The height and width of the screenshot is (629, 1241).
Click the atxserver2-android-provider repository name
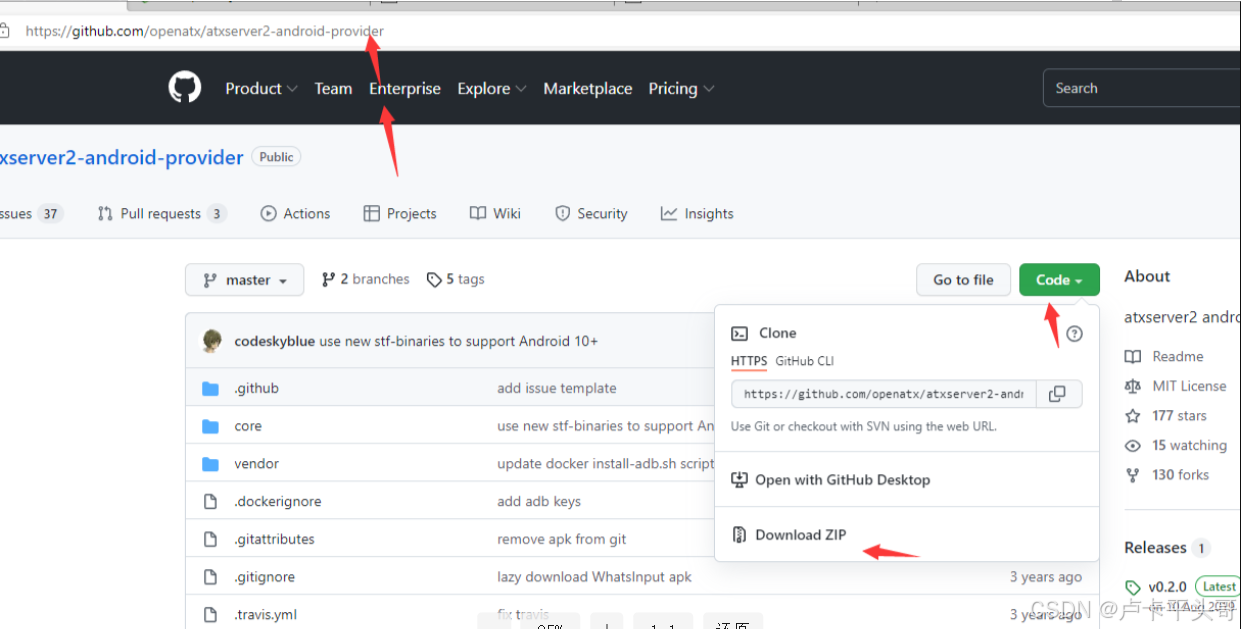(x=121, y=157)
